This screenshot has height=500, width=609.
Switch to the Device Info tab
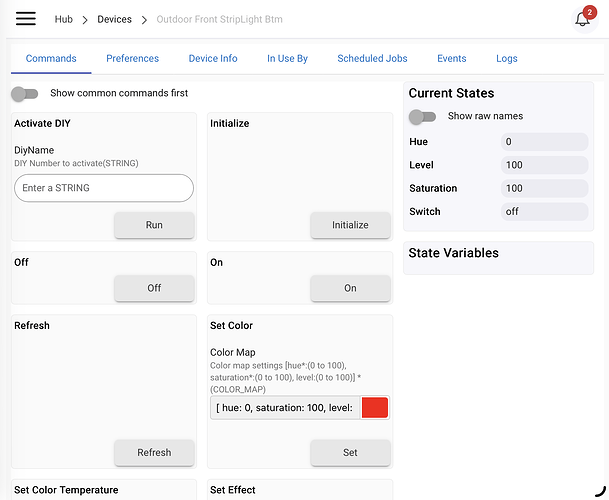(213, 59)
